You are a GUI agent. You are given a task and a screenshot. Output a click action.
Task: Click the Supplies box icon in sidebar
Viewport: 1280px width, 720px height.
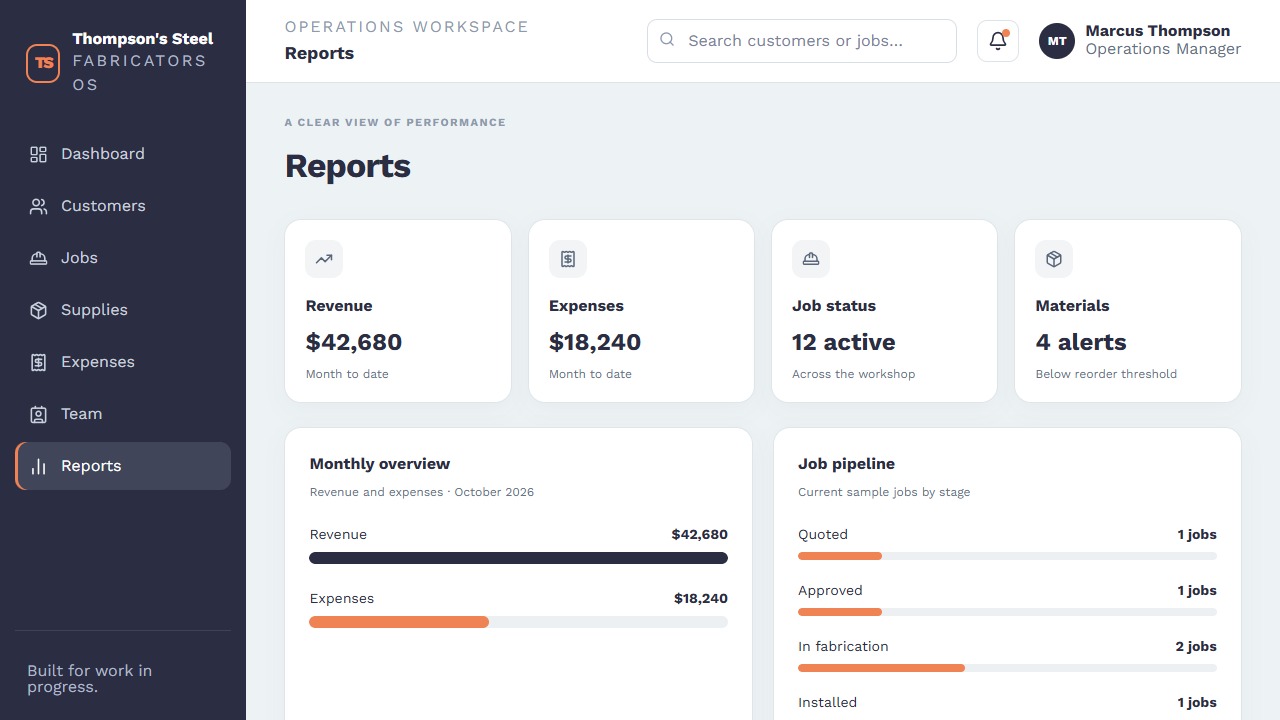click(x=38, y=310)
